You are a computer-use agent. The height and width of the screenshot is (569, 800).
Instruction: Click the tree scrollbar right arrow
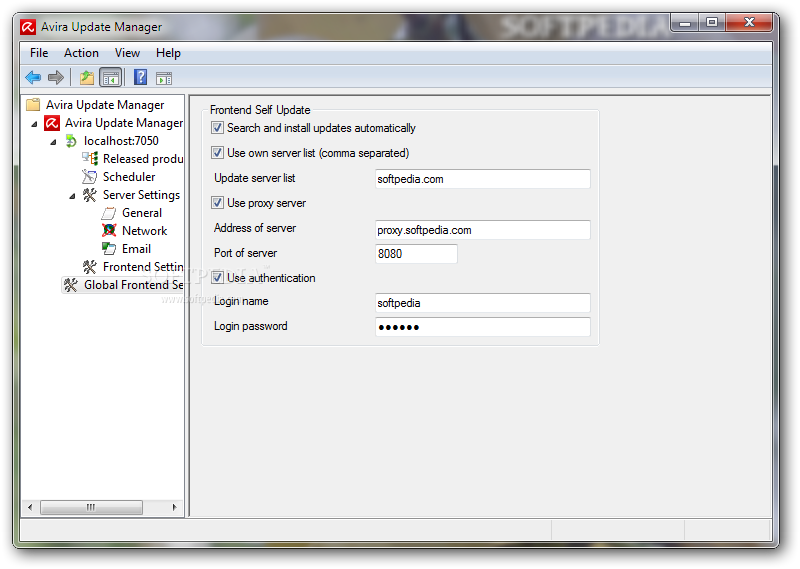tap(174, 507)
